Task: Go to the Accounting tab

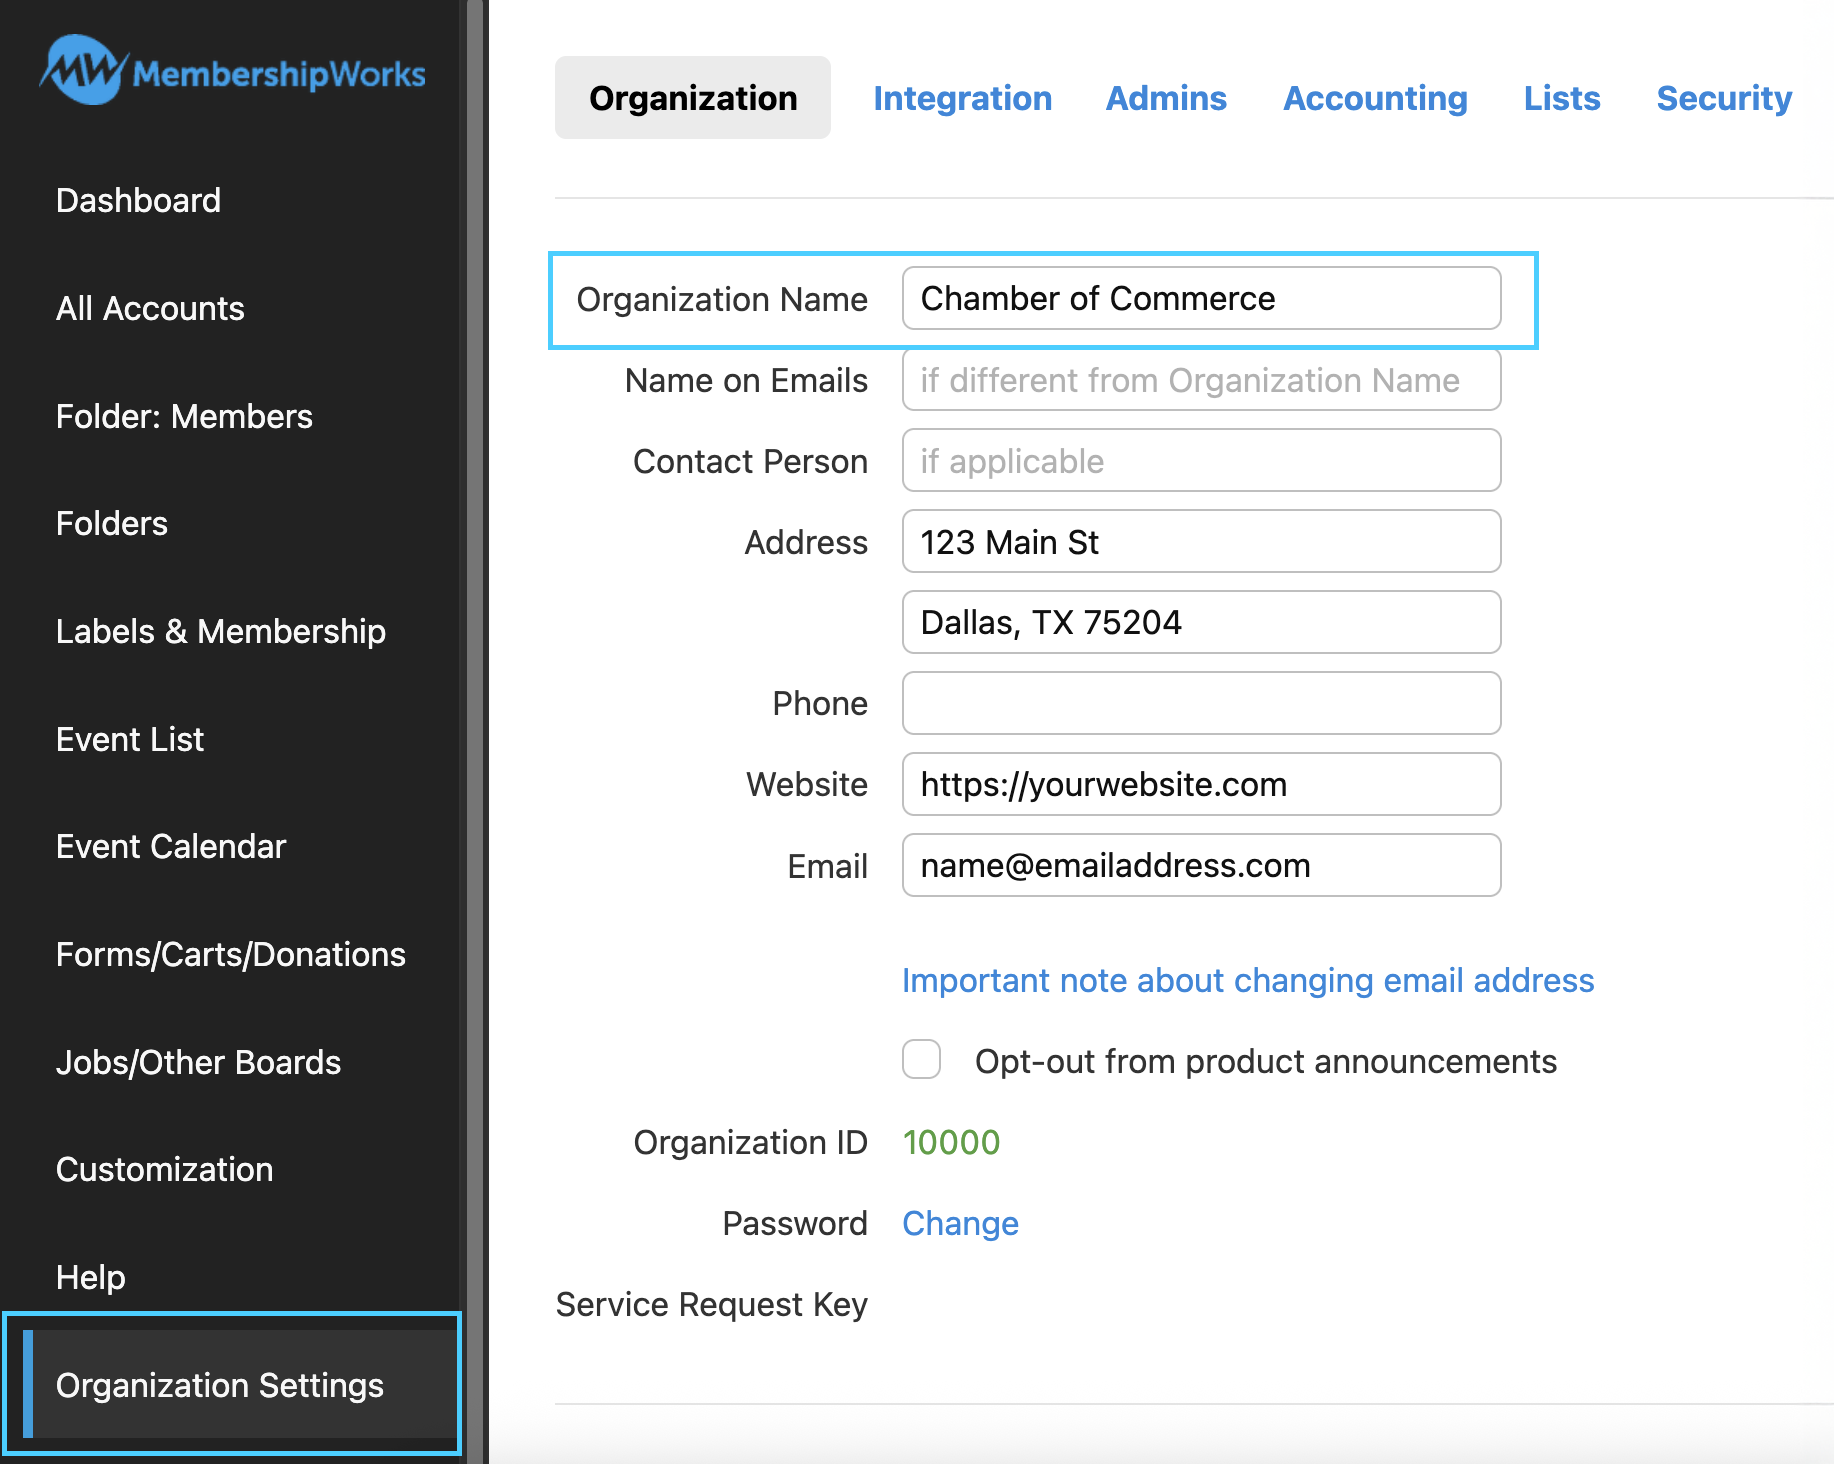Action: (x=1375, y=98)
